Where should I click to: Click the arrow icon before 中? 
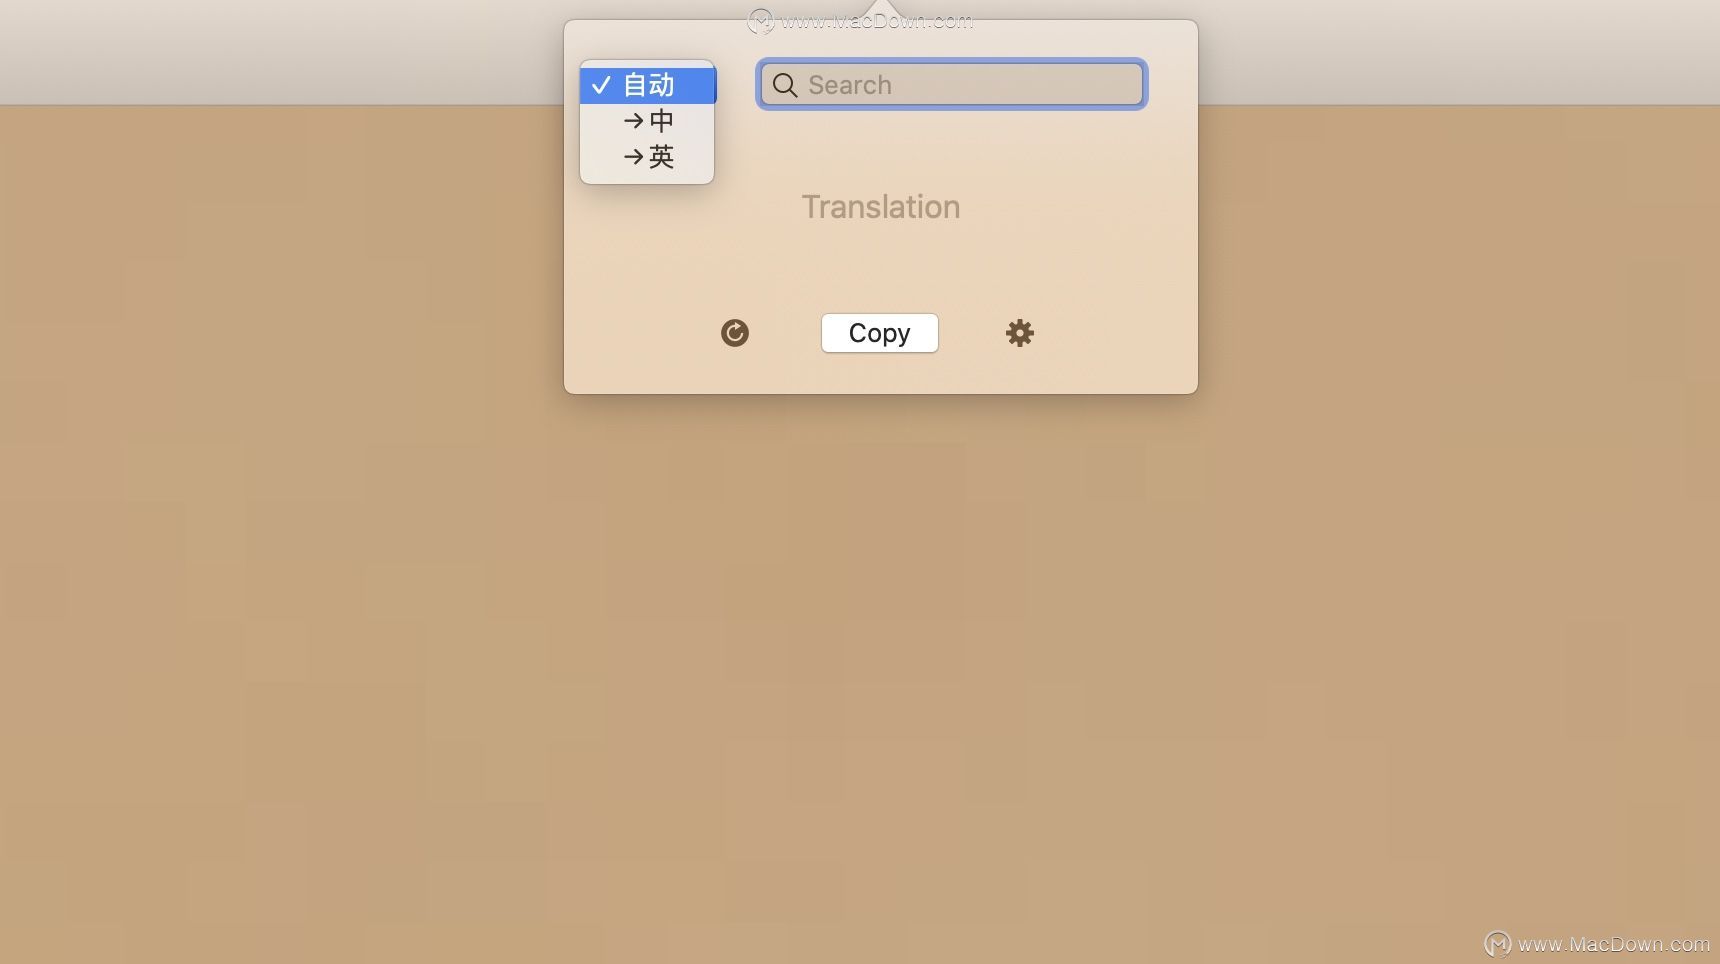[x=633, y=121]
